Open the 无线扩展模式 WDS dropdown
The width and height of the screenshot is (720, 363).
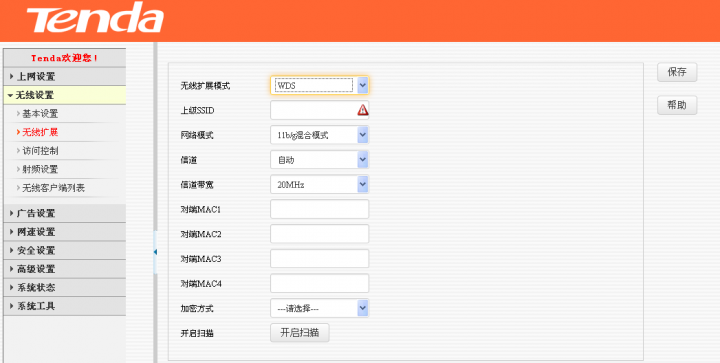[x=320, y=85]
